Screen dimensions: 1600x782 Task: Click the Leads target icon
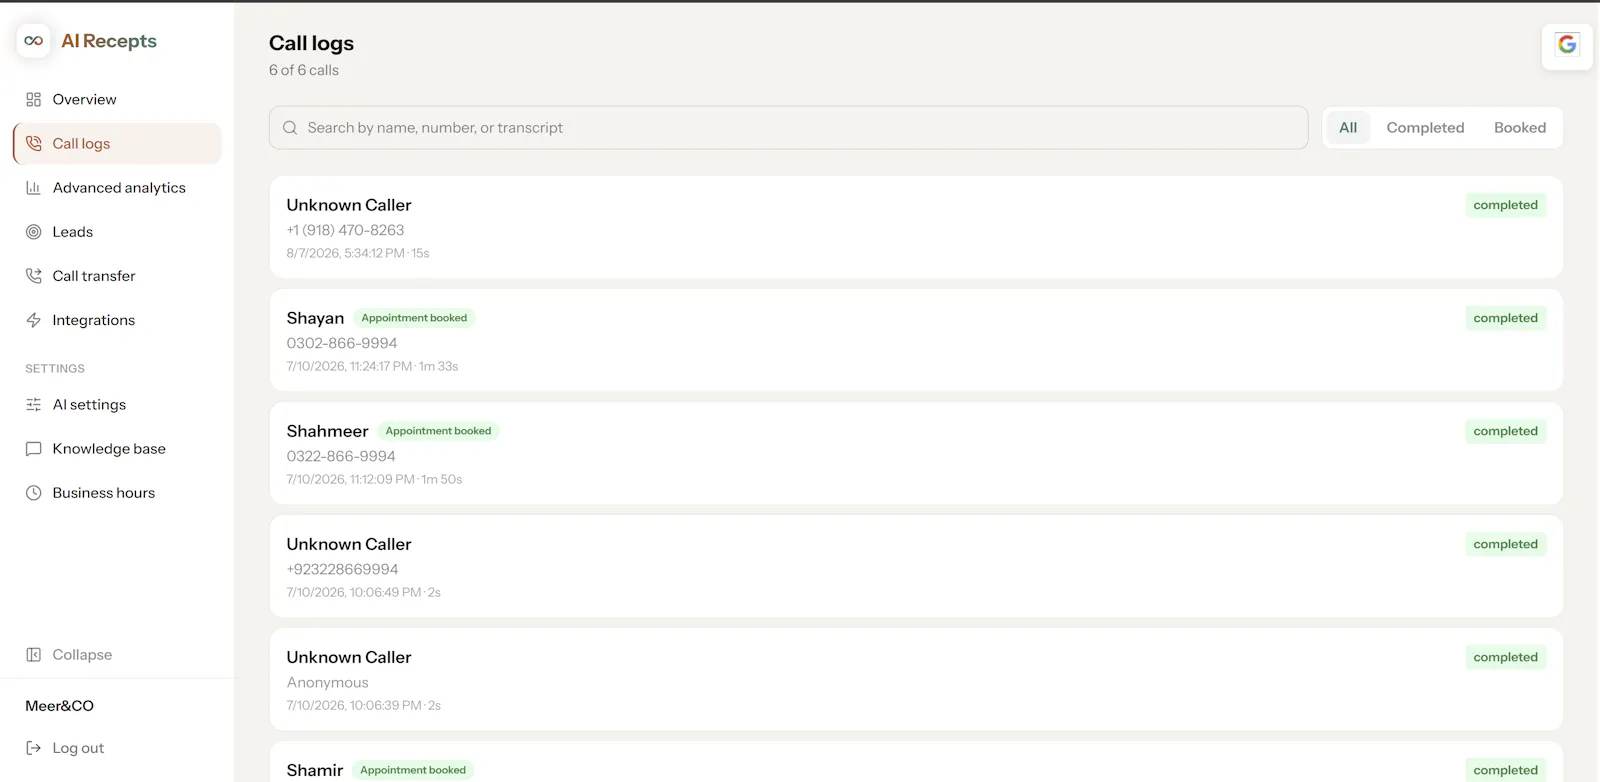click(x=34, y=232)
